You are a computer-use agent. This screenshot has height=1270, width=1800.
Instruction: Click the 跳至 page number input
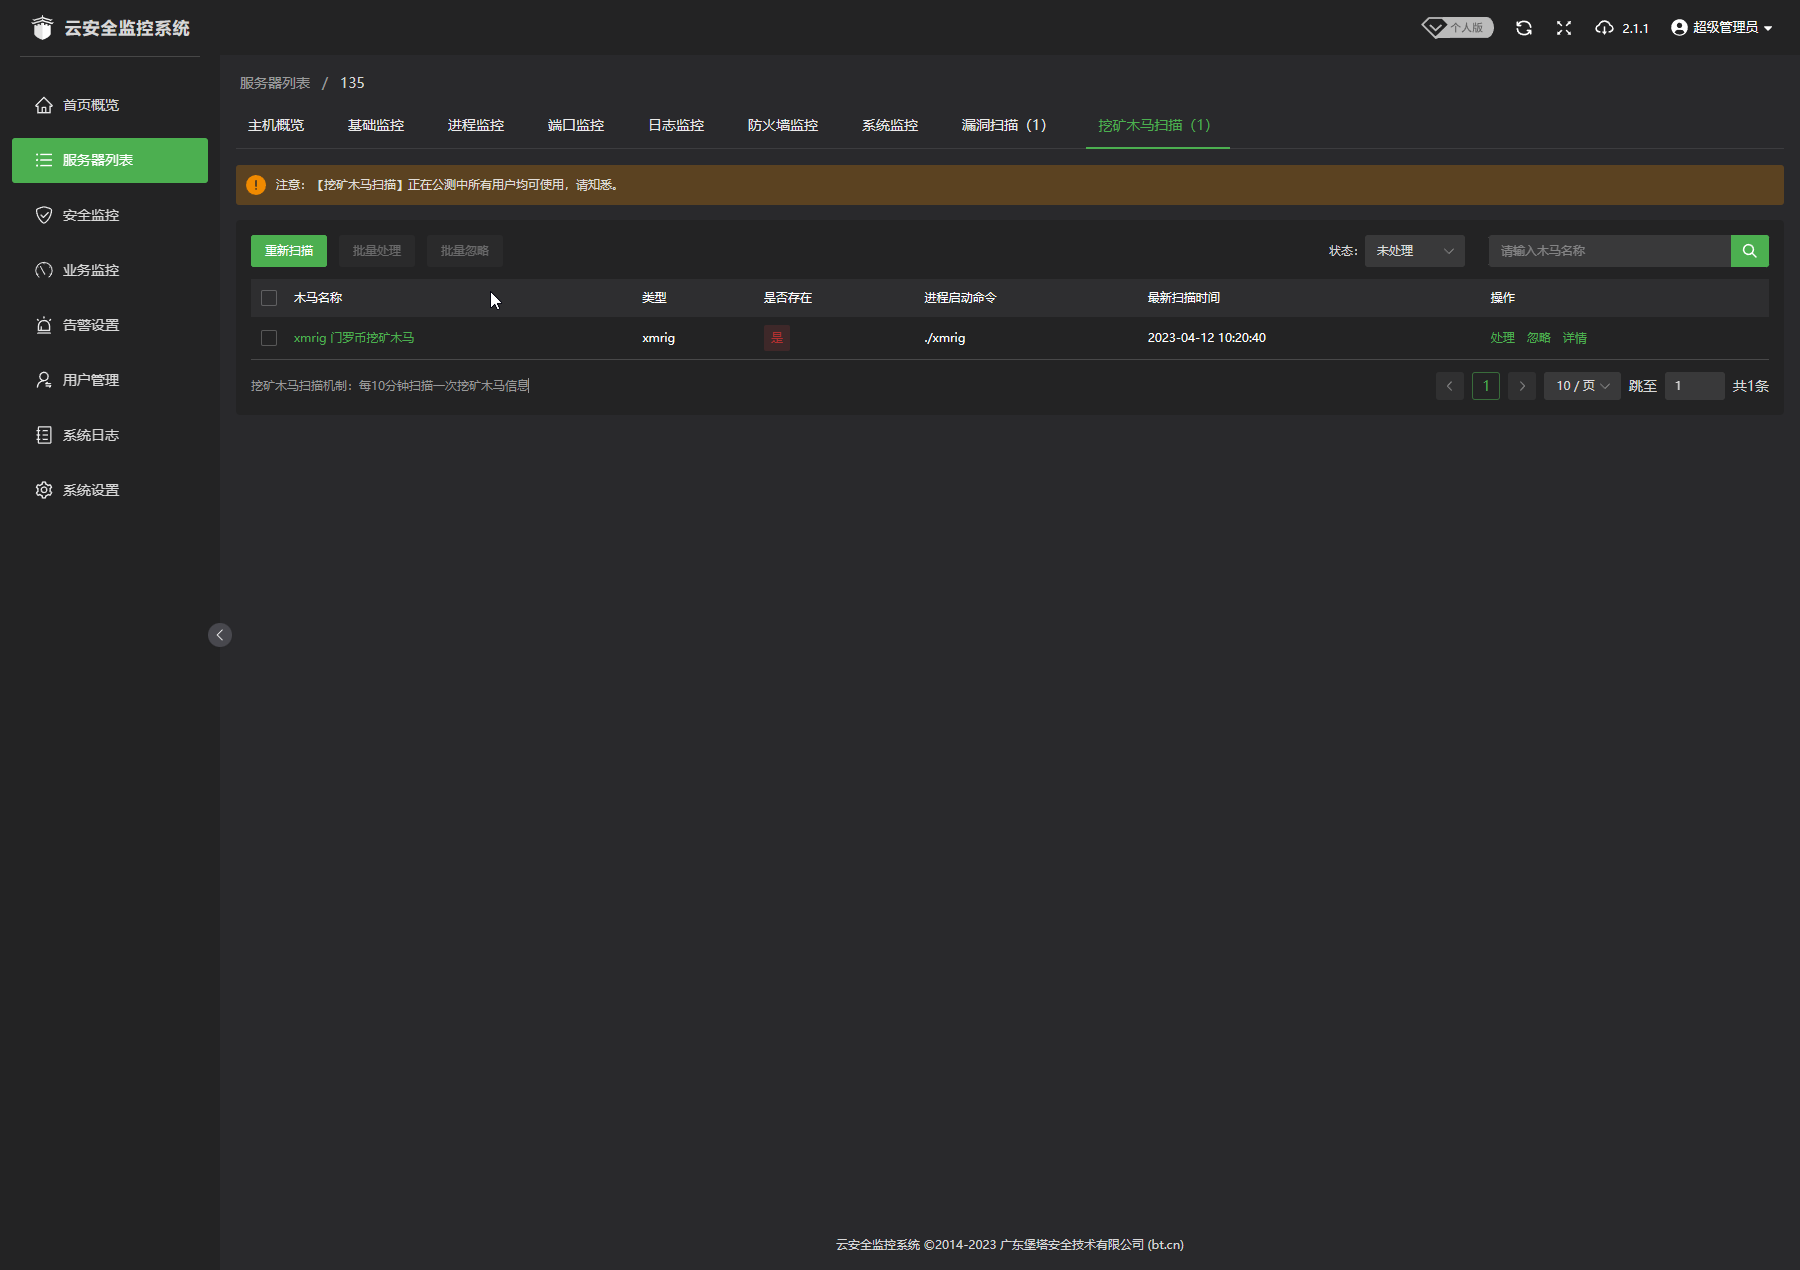pyautogui.click(x=1694, y=386)
